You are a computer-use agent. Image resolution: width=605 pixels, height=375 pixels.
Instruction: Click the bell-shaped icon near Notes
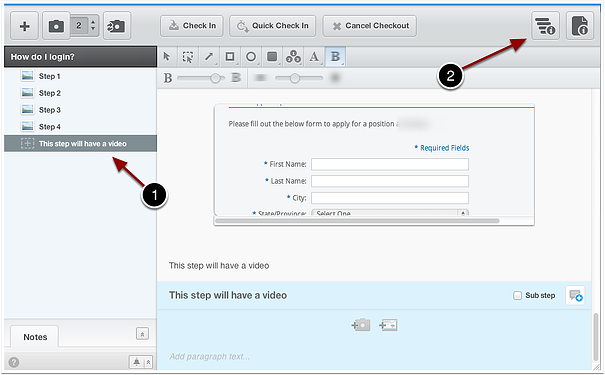tap(137, 362)
